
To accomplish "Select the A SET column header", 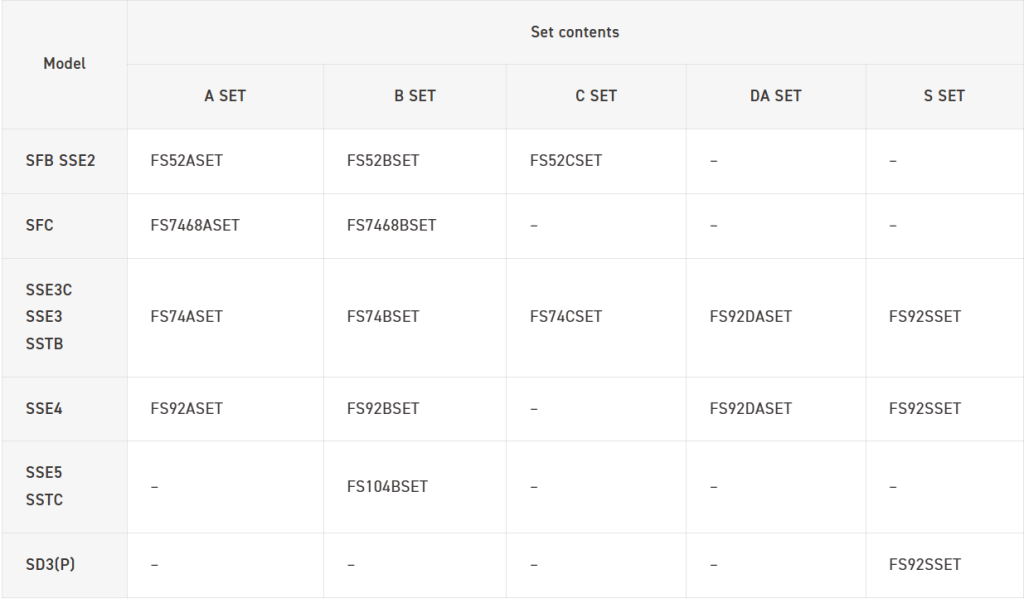I will (225, 96).
